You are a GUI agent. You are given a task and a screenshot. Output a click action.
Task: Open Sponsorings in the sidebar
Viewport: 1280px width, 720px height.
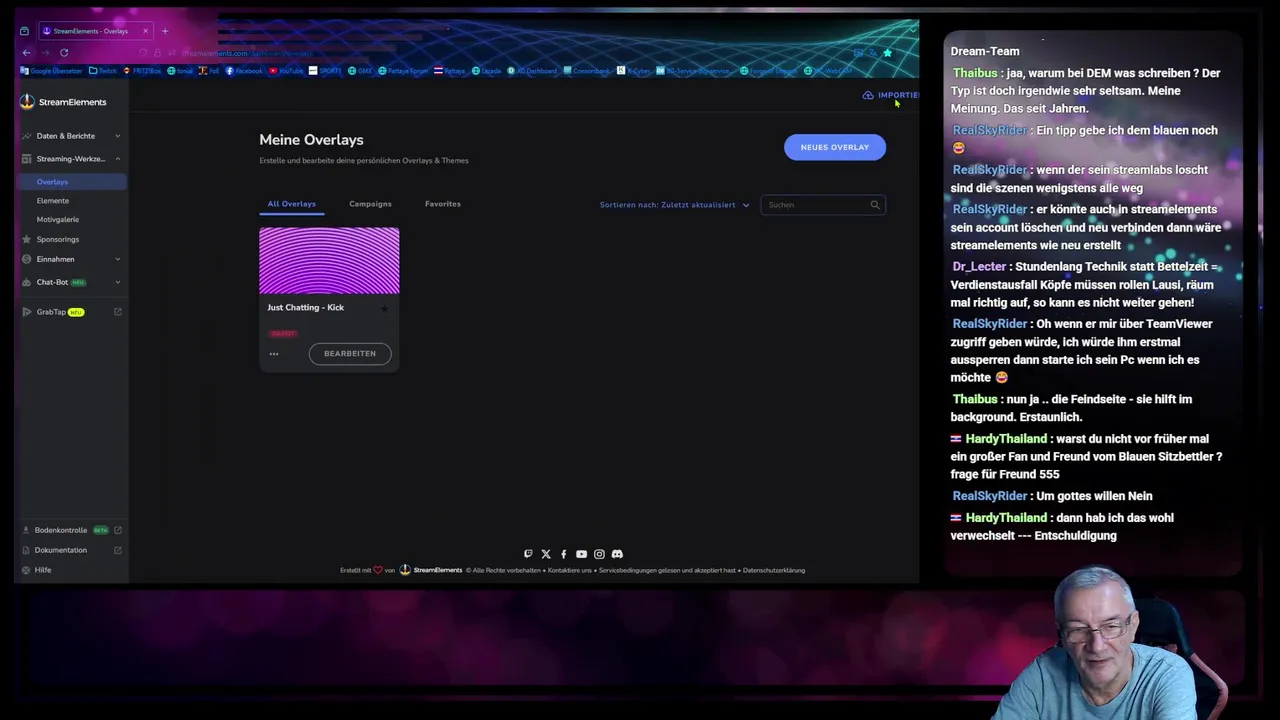[x=58, y=239]
